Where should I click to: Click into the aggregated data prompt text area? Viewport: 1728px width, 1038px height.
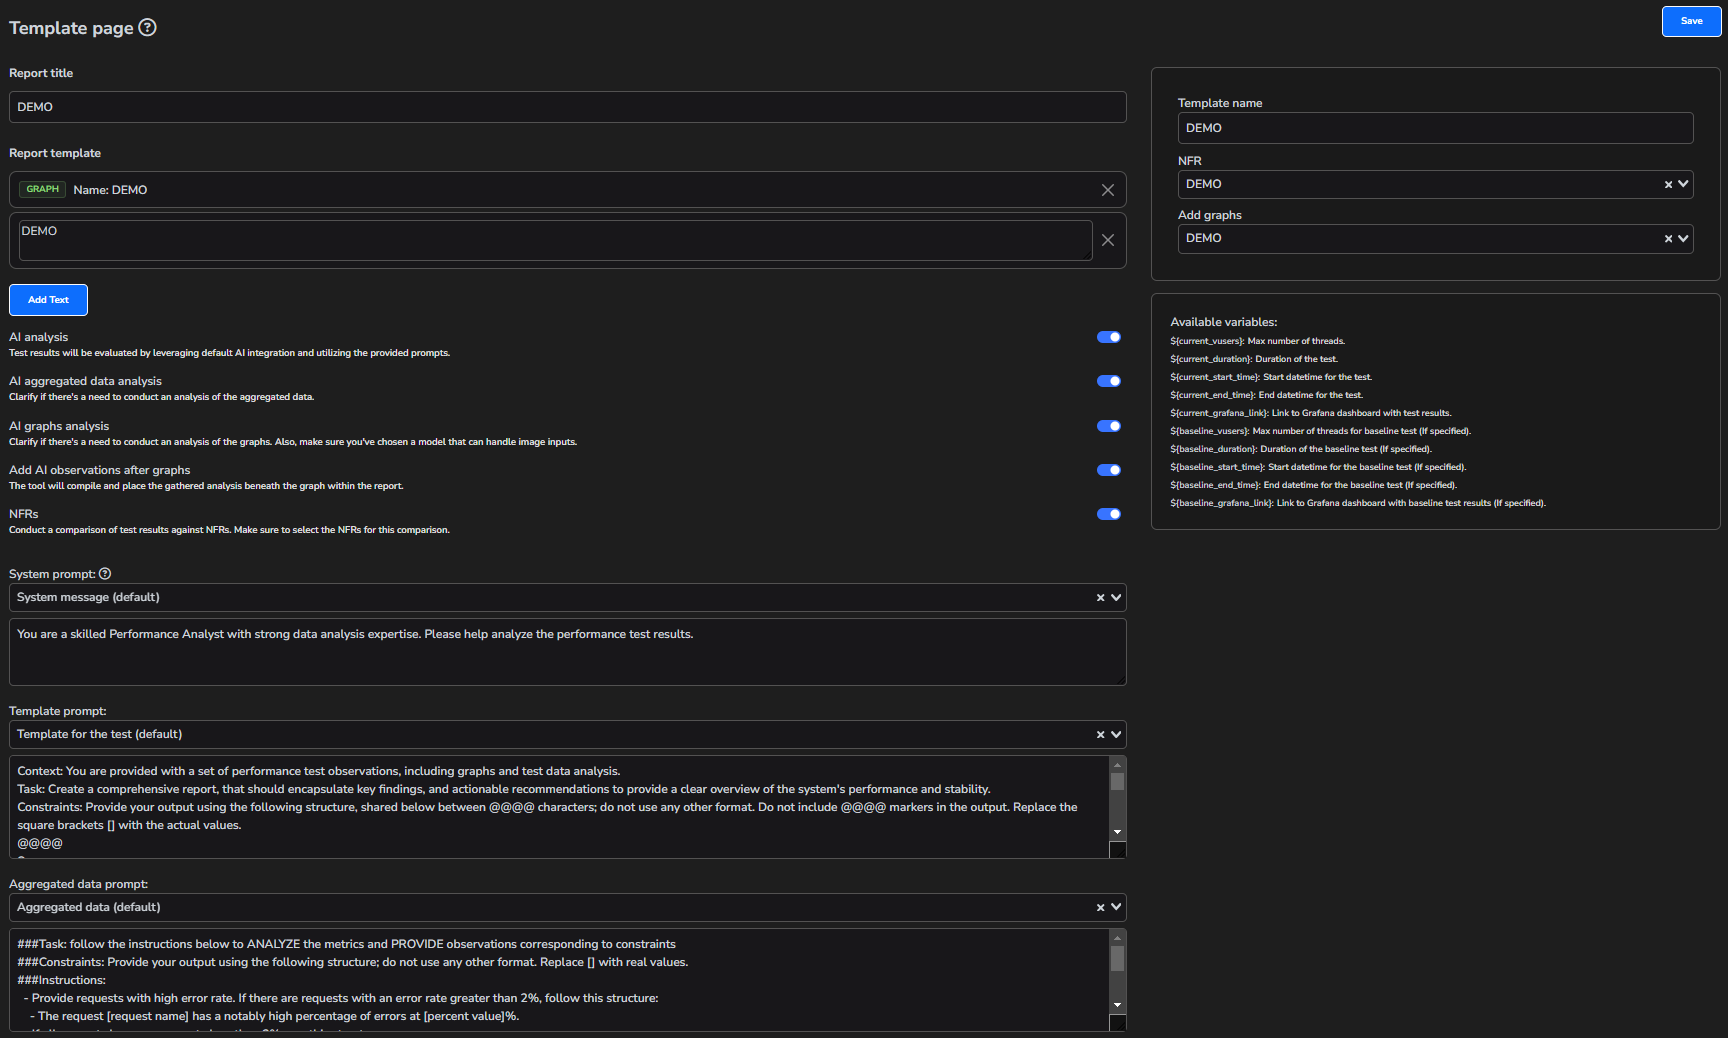559,980
